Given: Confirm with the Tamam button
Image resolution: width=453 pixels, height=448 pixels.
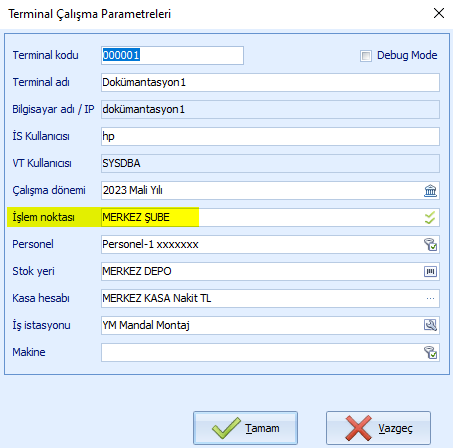Looking at the screenshot, I should tap(245, 428).
